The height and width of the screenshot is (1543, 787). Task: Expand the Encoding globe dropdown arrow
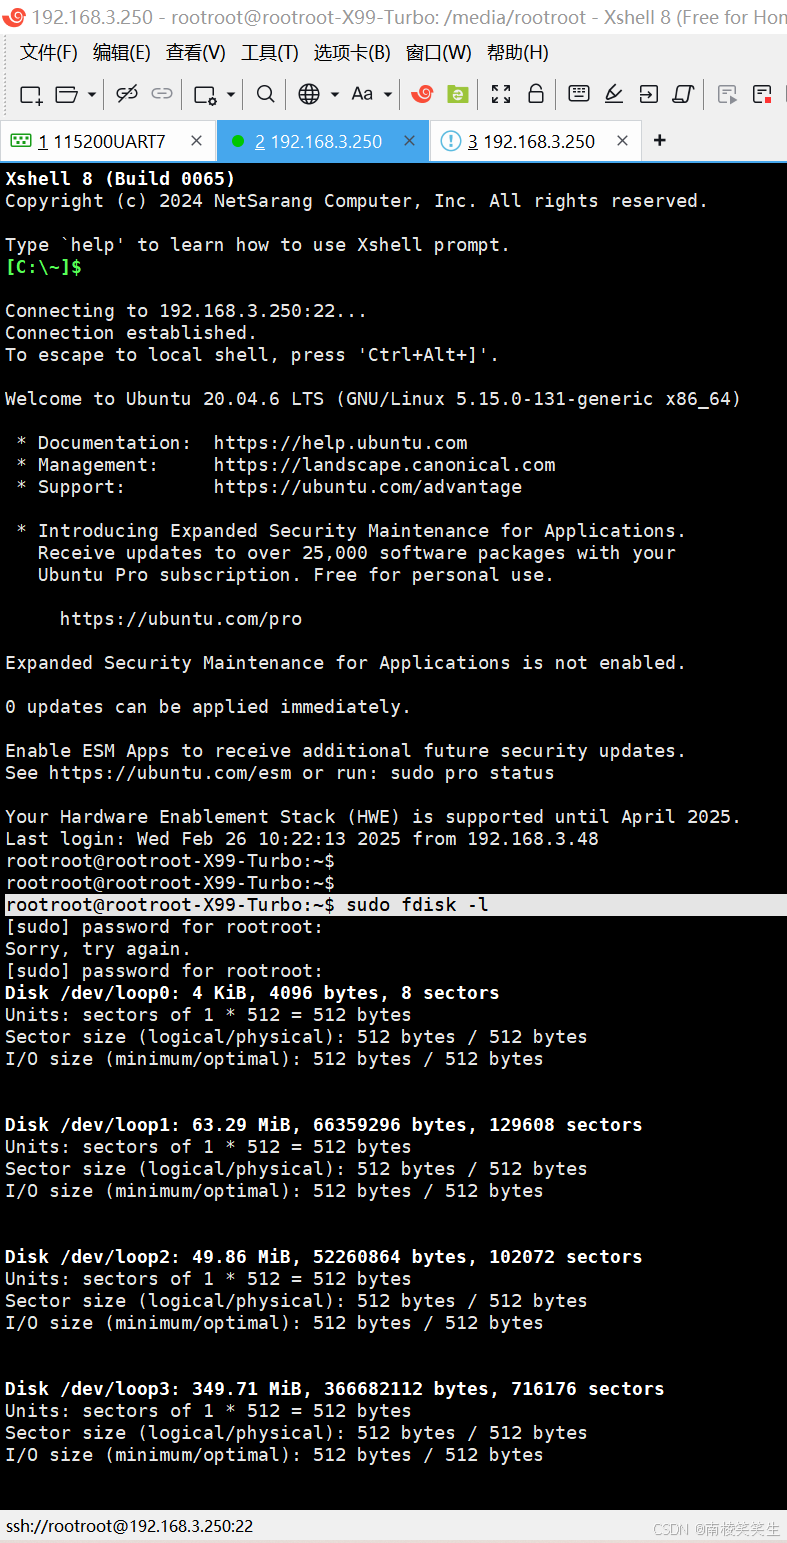click(x=334, y=95)
